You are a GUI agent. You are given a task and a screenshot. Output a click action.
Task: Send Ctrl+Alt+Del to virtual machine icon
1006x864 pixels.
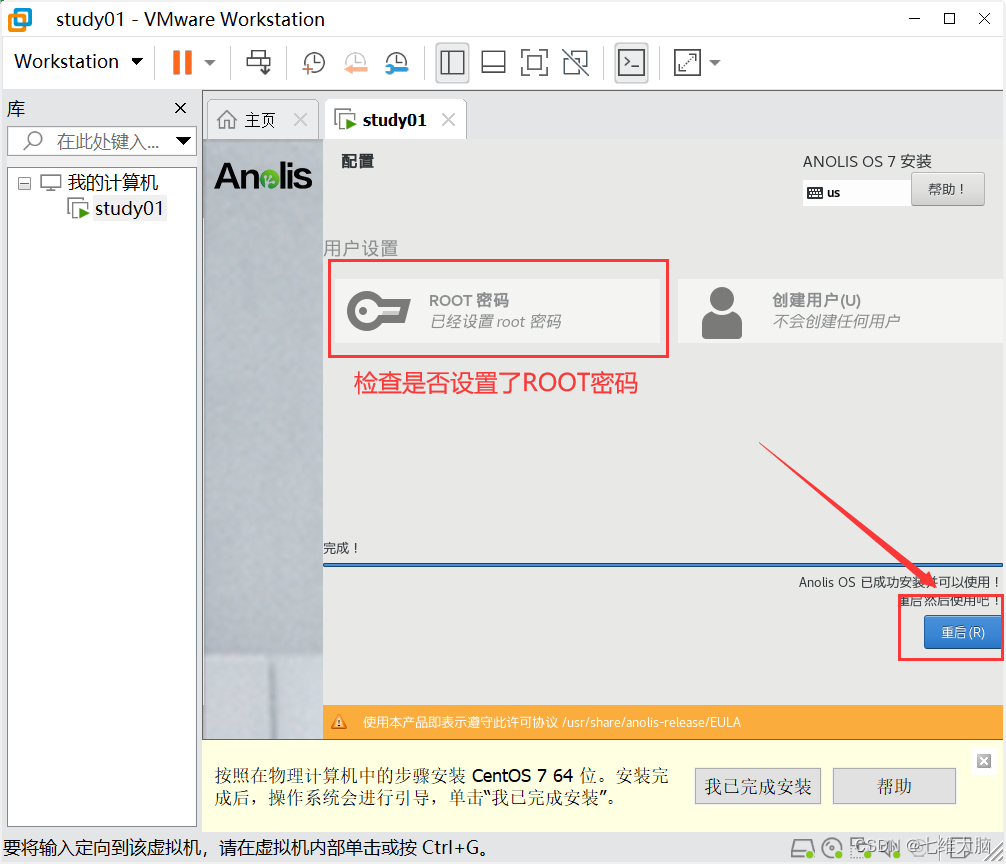pos(259,62)
